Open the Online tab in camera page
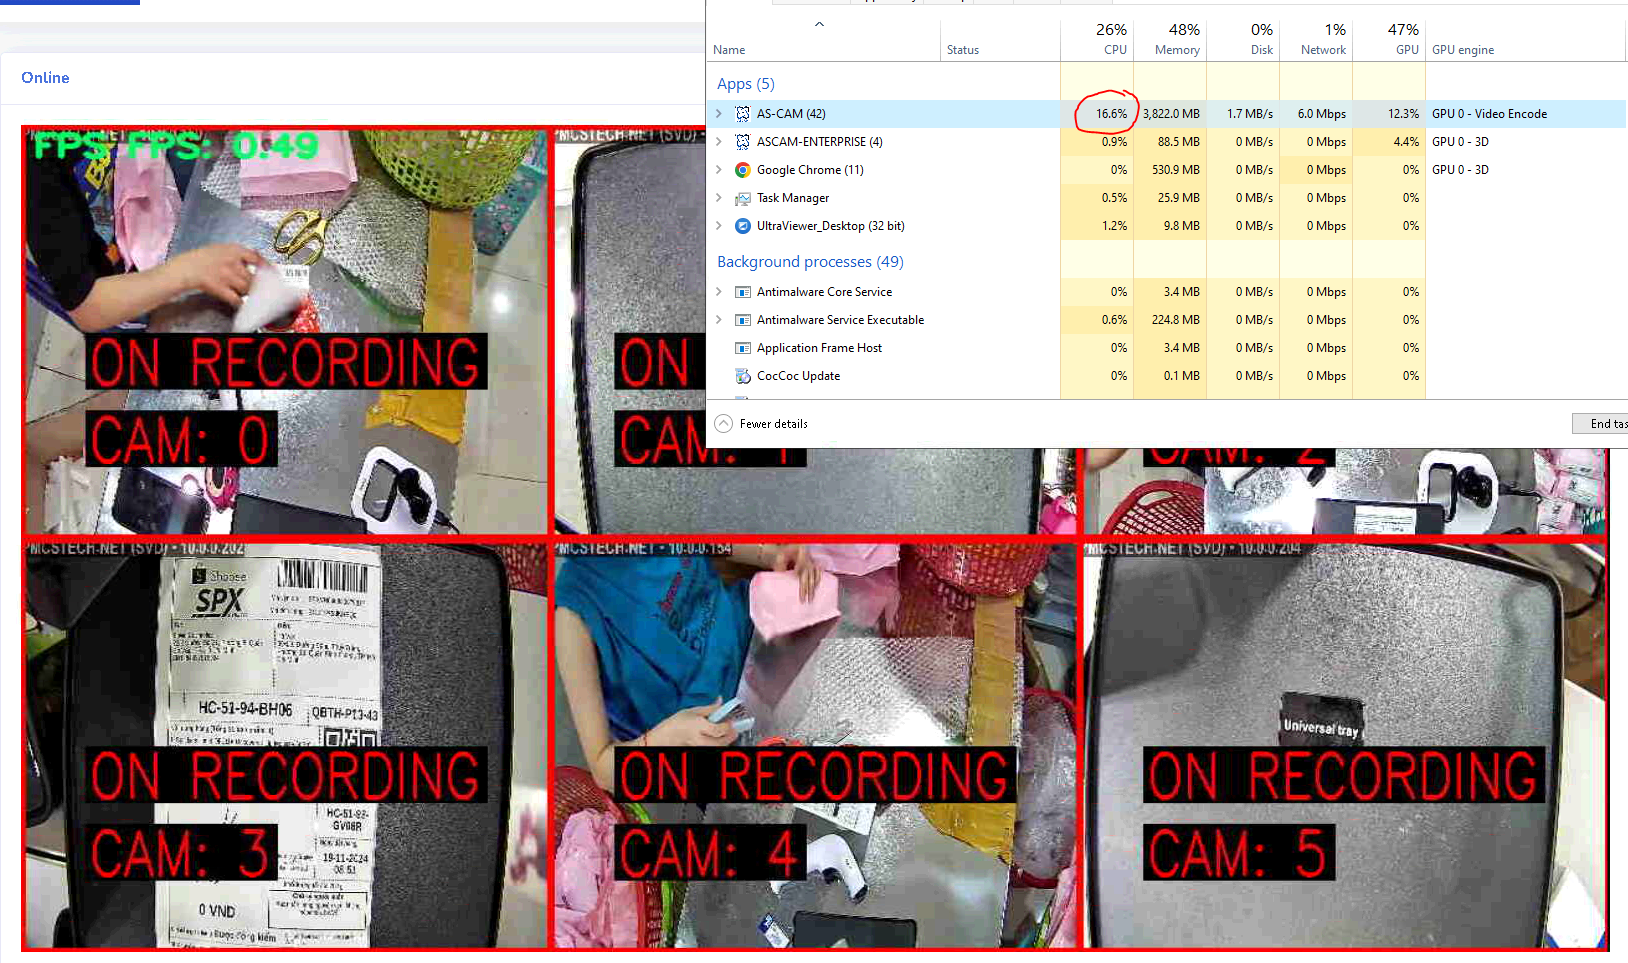This screenshot has height=963, width=1628. [x=45, y=78]
